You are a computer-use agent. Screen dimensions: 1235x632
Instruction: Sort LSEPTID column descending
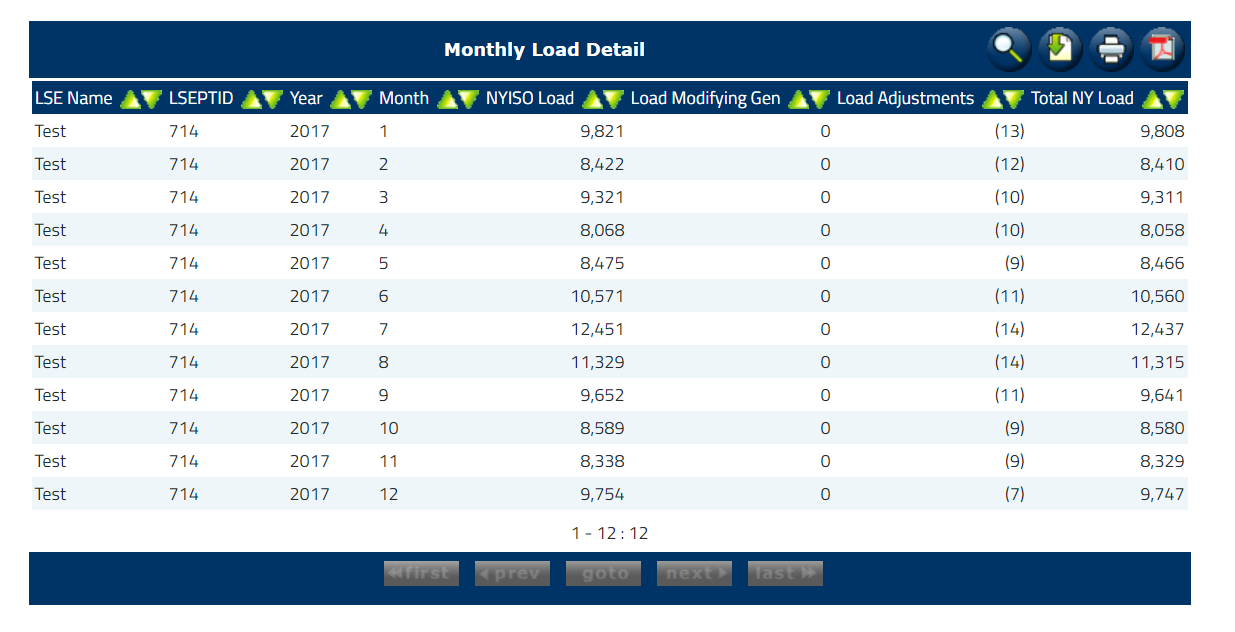[273, 99]
